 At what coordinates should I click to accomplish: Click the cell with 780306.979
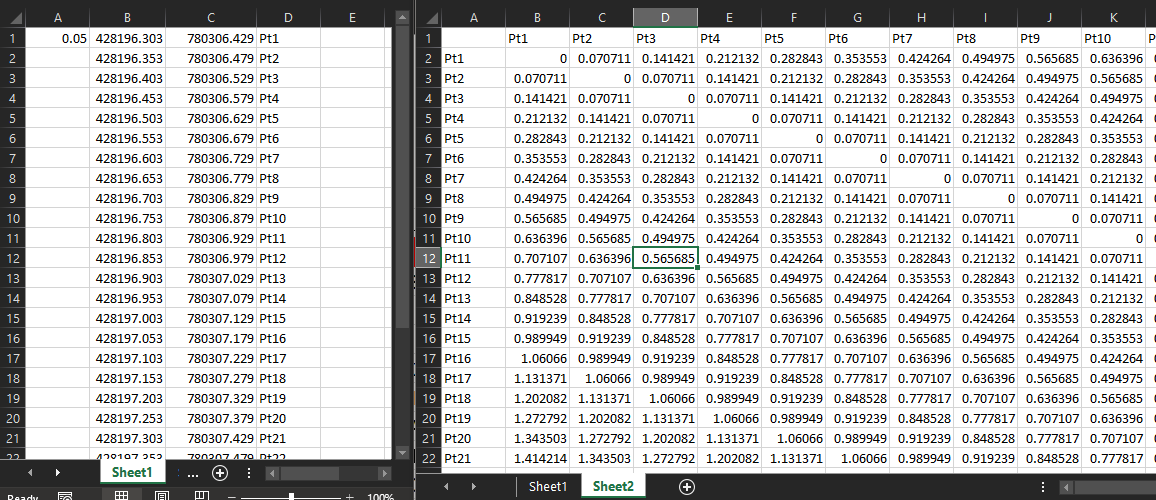[x=211, y=258]
